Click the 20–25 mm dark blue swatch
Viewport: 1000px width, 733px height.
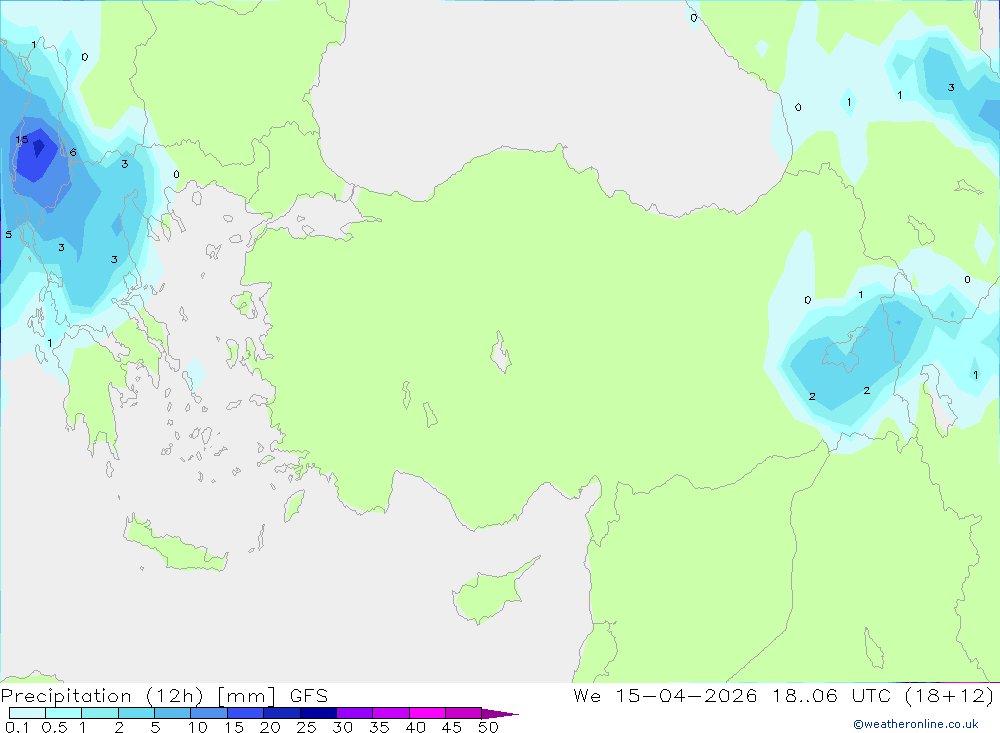point(281,713)
